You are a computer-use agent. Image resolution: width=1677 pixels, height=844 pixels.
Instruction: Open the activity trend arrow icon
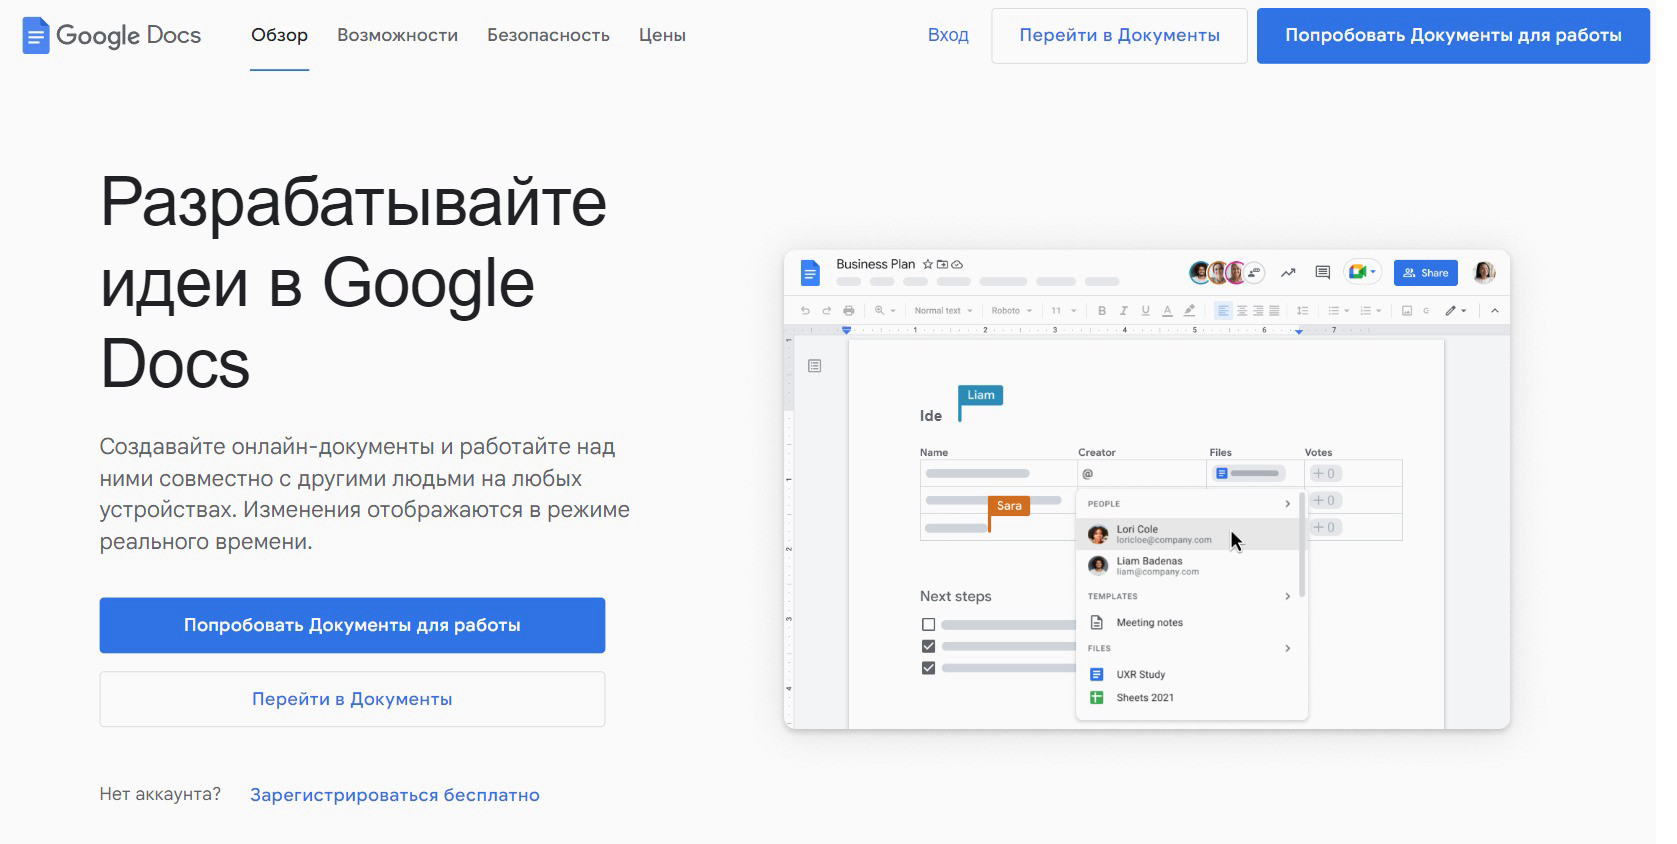pyautogui.click(x=1288, y=272)
